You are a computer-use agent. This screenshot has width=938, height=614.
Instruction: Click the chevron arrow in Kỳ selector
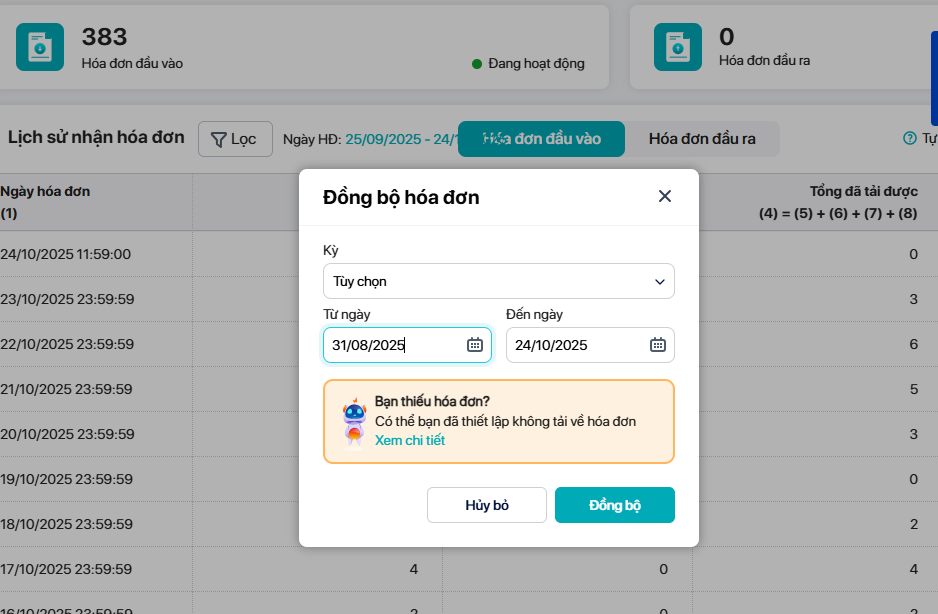(659, 282)
